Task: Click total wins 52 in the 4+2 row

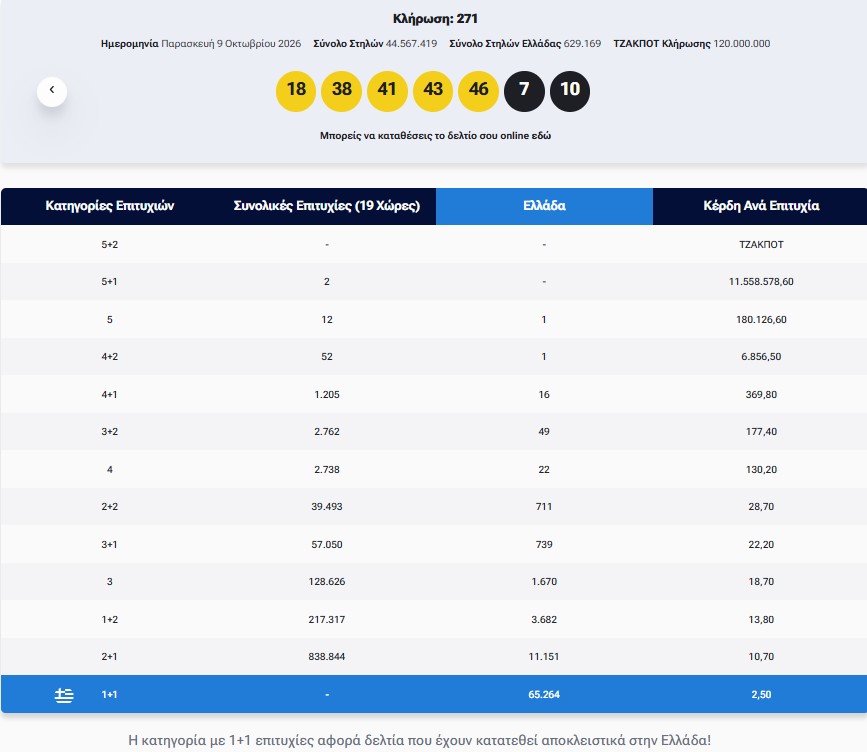Action: tap(327, 357)
